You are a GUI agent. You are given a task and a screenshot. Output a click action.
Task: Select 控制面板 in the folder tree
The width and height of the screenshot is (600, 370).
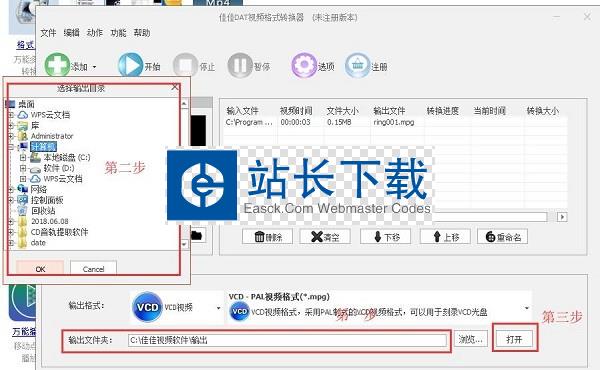(47, 200)
